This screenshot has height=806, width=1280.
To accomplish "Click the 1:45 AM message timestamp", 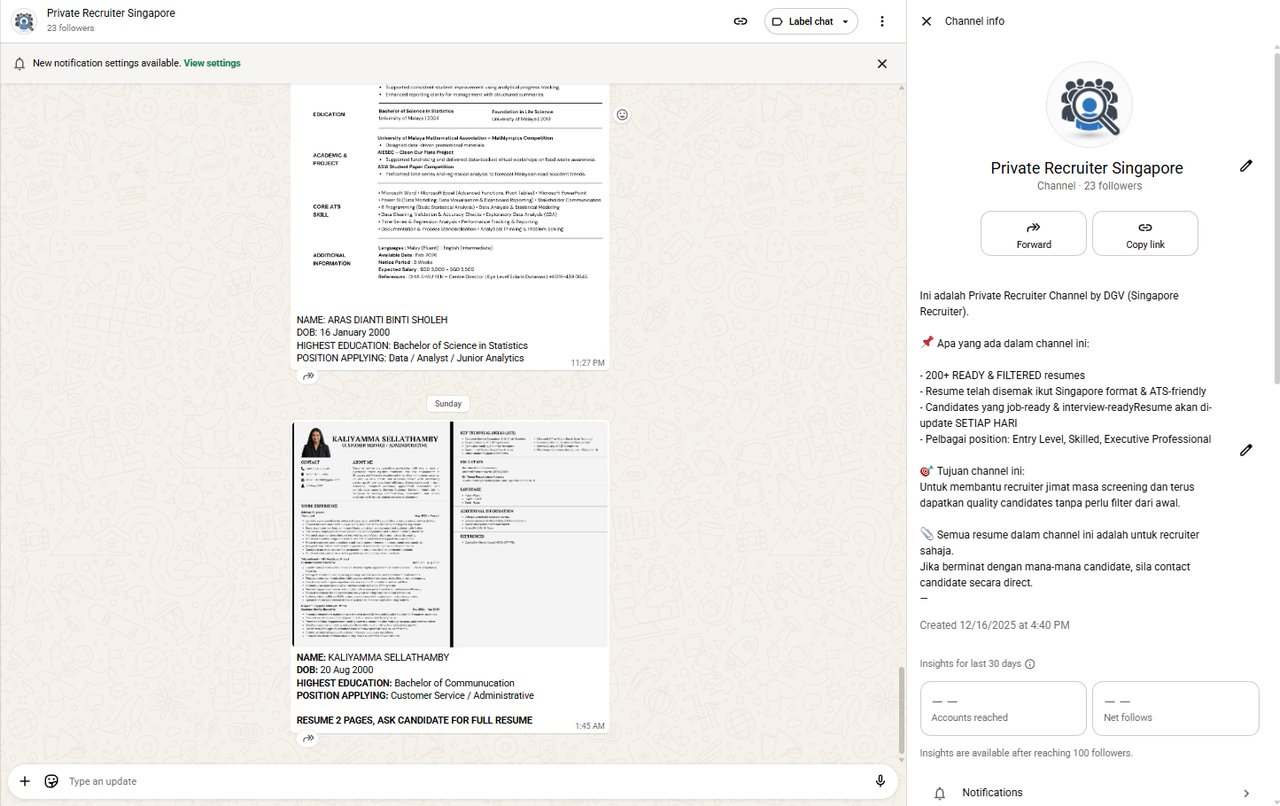I will coord(590,726).
